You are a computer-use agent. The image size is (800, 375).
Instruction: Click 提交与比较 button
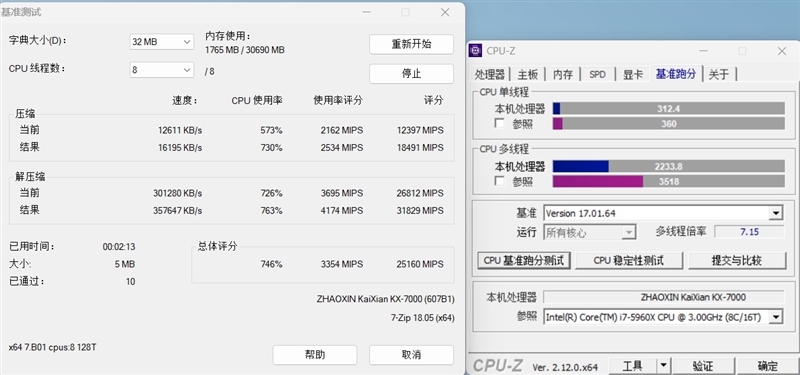coord(737,260)
